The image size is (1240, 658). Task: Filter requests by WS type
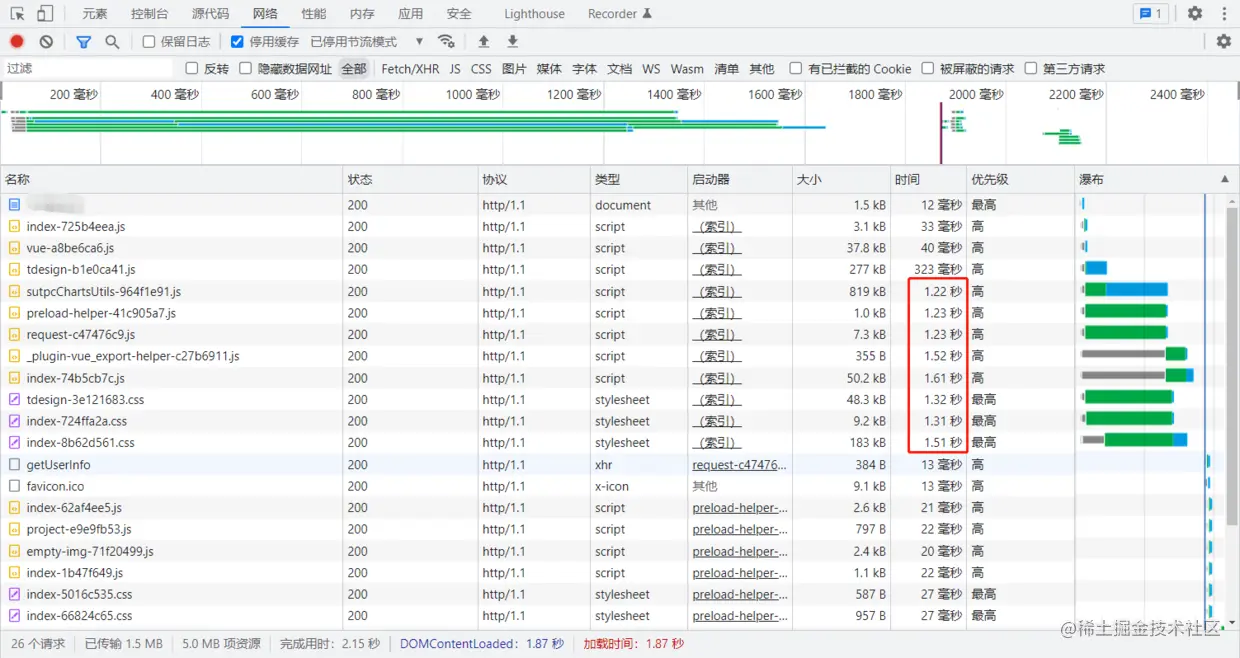(x=651, y=69)
